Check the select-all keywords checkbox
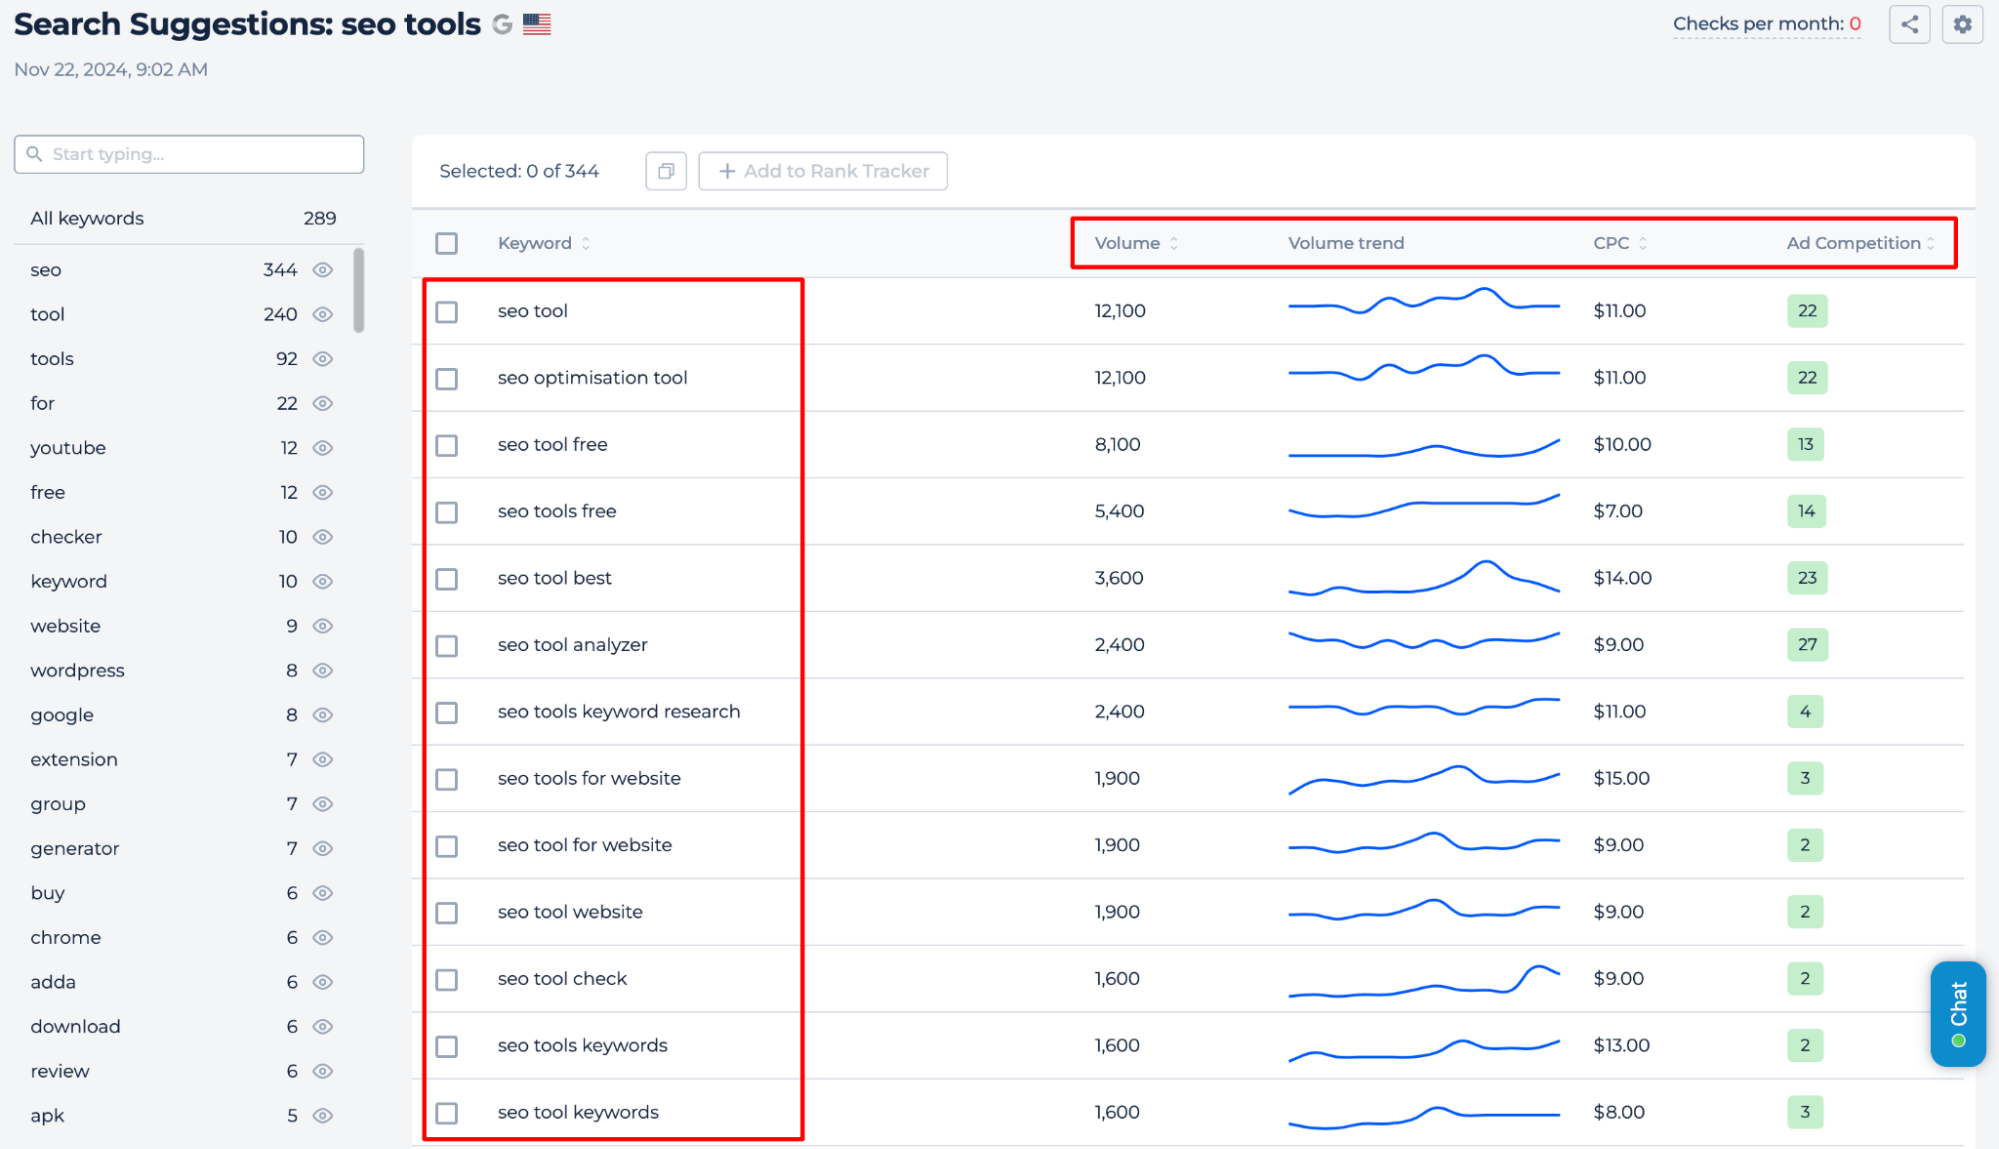Image resolution: width=1999 pixels, height=1149 pixels. [x=447, y=243]
